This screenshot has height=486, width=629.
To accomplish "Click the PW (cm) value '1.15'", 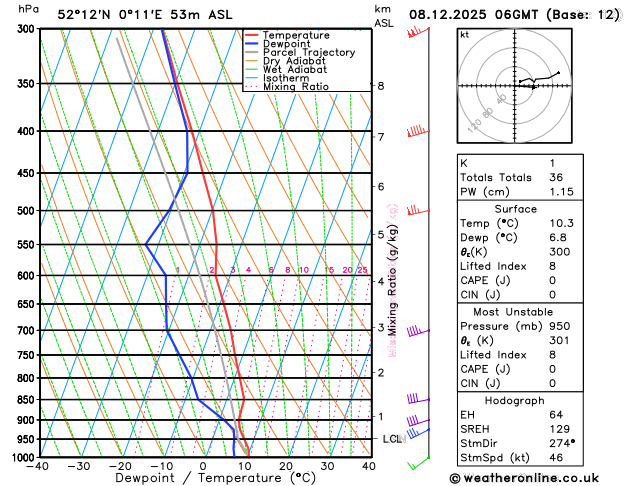I will coord(561,192).
